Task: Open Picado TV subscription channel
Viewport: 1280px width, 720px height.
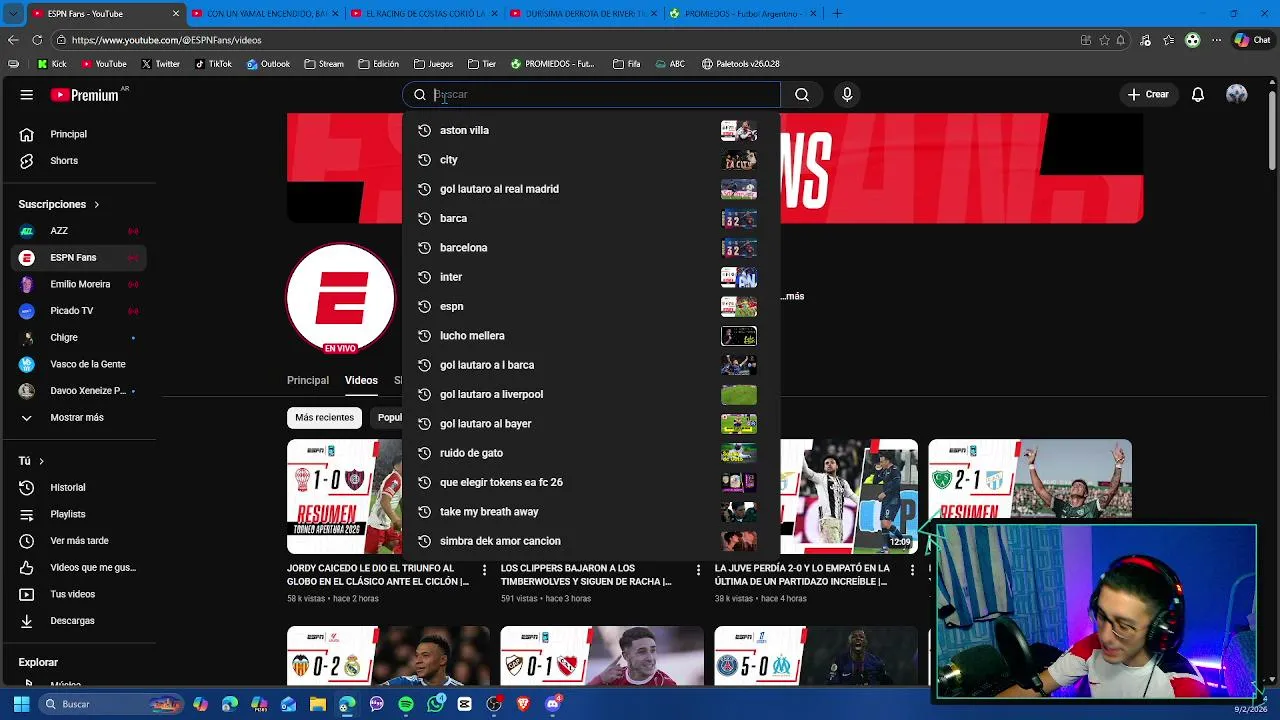Action: [x=78, y=311]
